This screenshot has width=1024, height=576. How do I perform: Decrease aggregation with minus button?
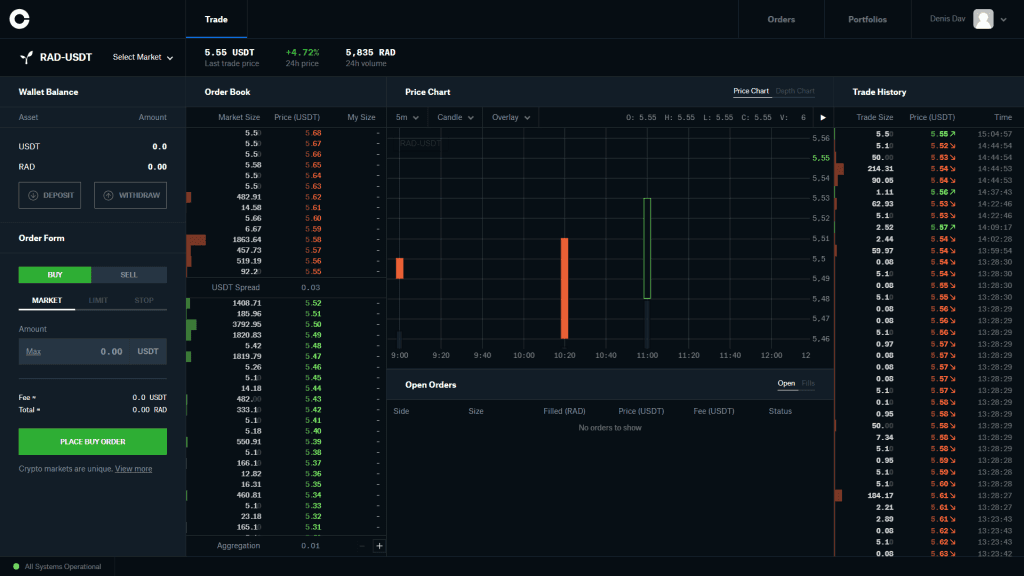pos(362,546)
